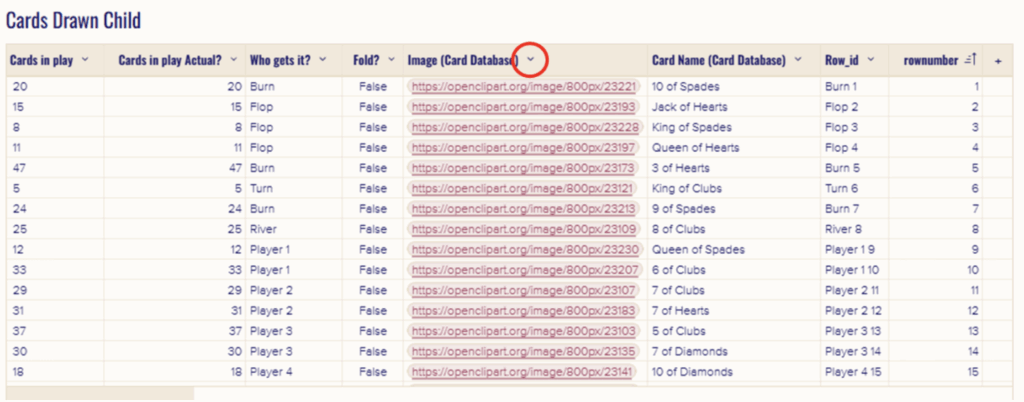Open the Jack of Hearts image link

[x=522, y=107]
